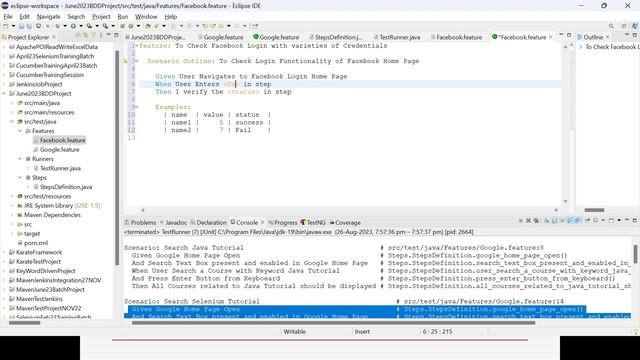
Task: Open the Window menu
Action: coord(146,17)
